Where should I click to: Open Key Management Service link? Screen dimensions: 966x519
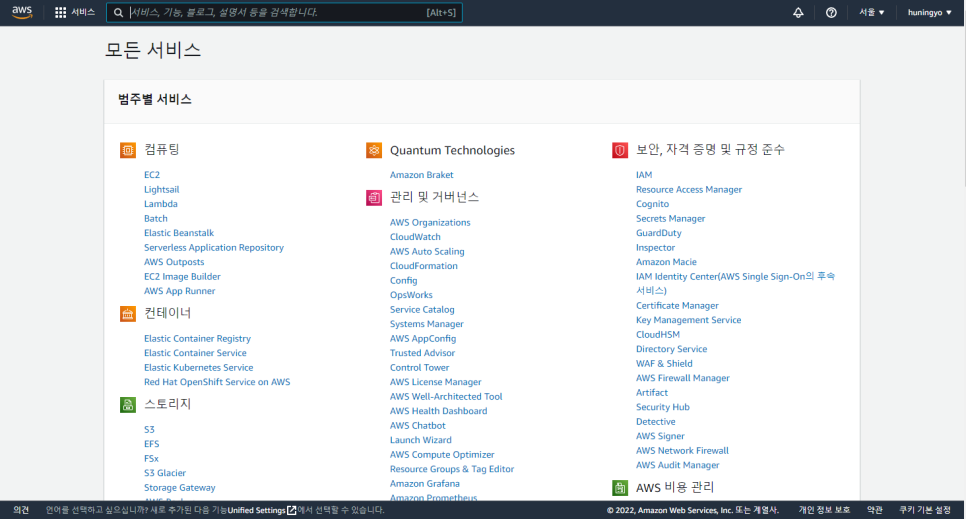click(x=688, y=320)
